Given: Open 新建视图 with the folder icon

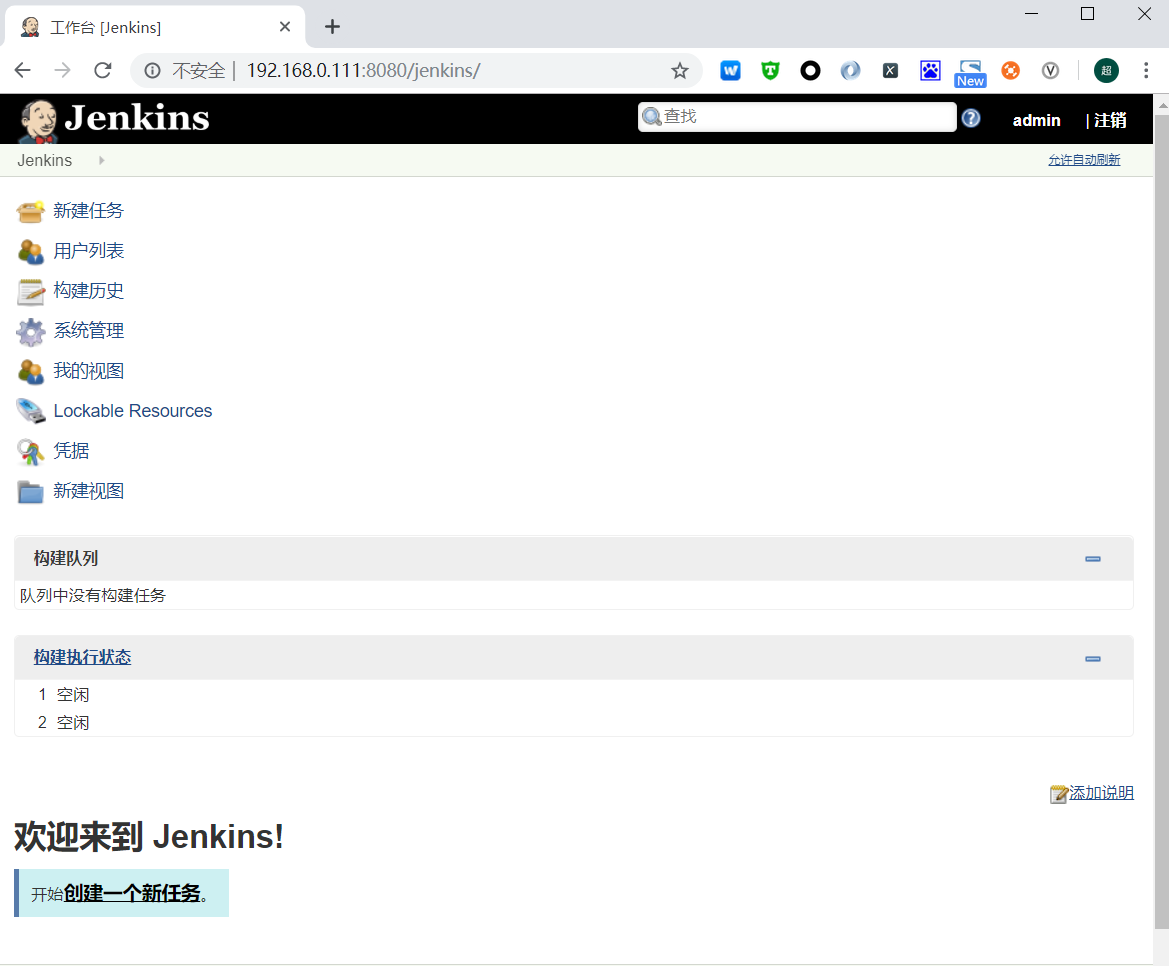Looking at the screenshot, I should [x=30, y=491].
